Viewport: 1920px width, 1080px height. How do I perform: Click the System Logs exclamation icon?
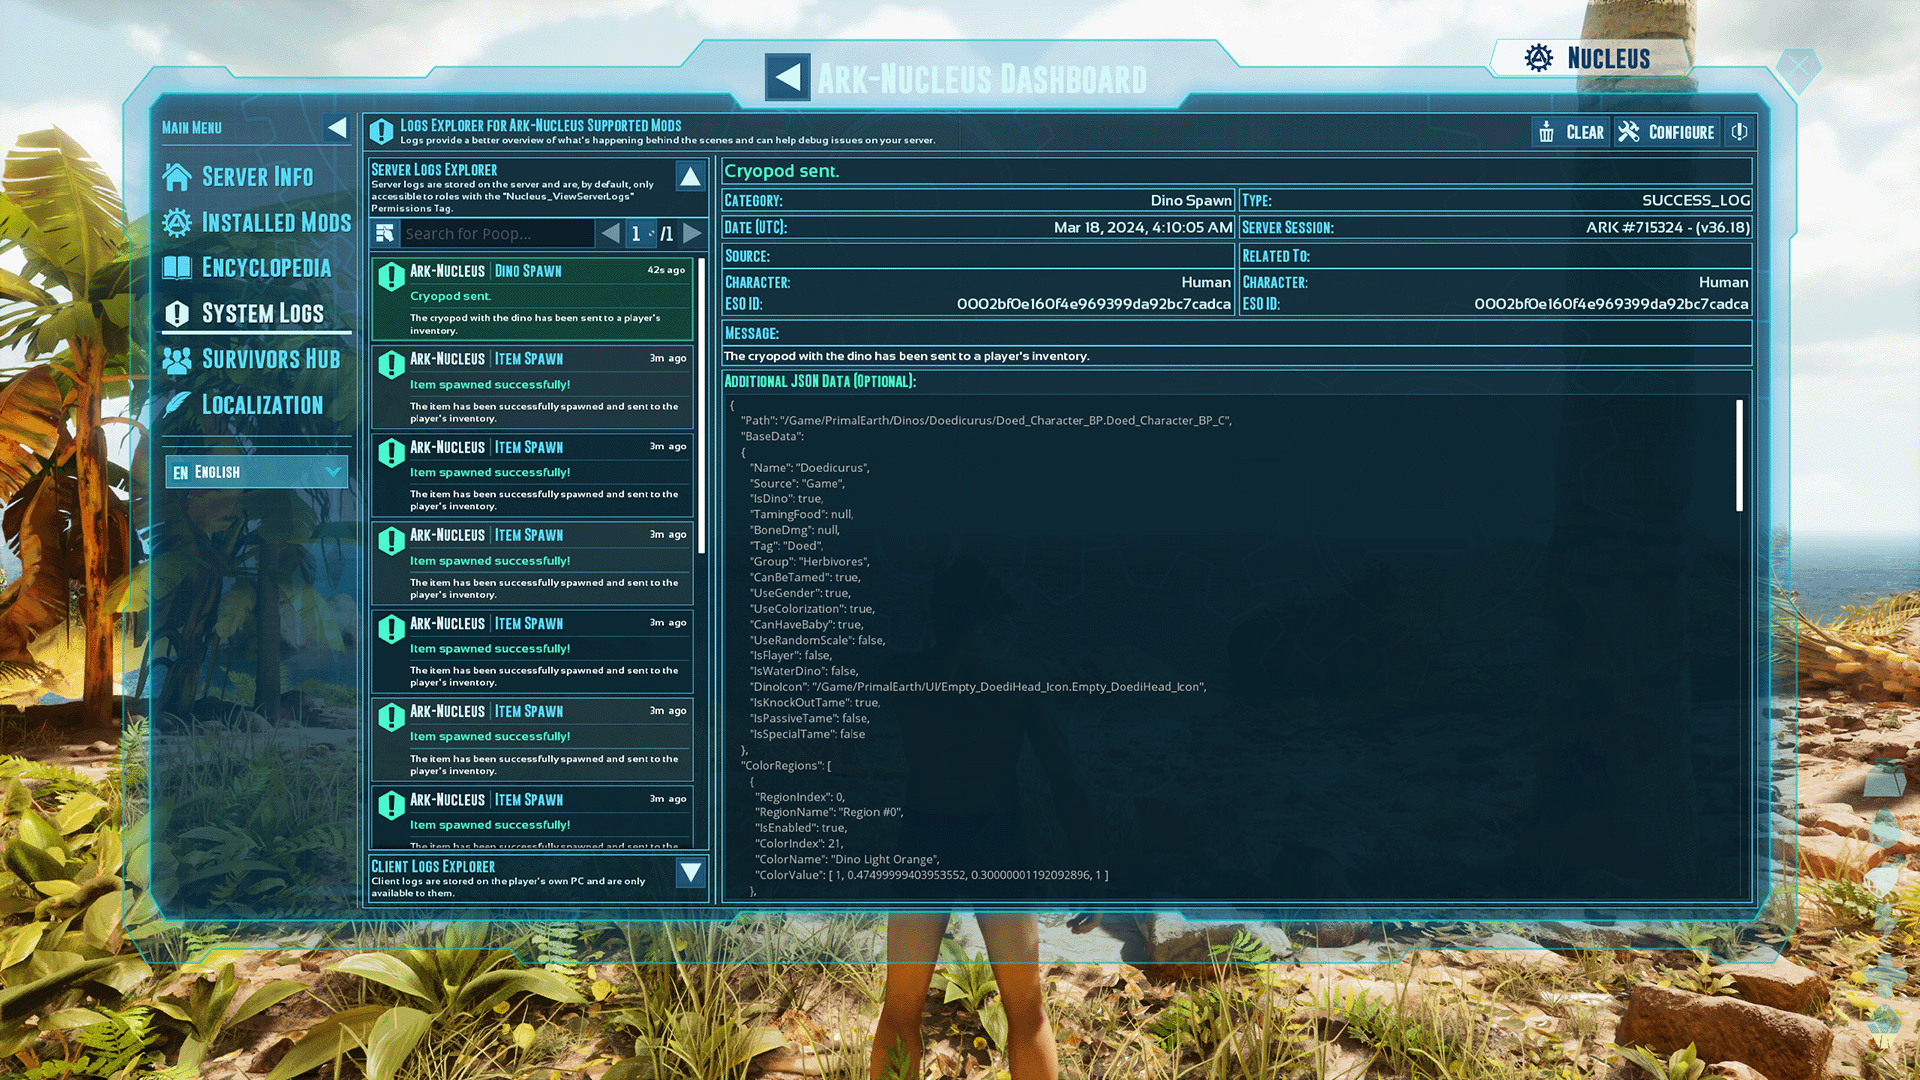point(176,313)
